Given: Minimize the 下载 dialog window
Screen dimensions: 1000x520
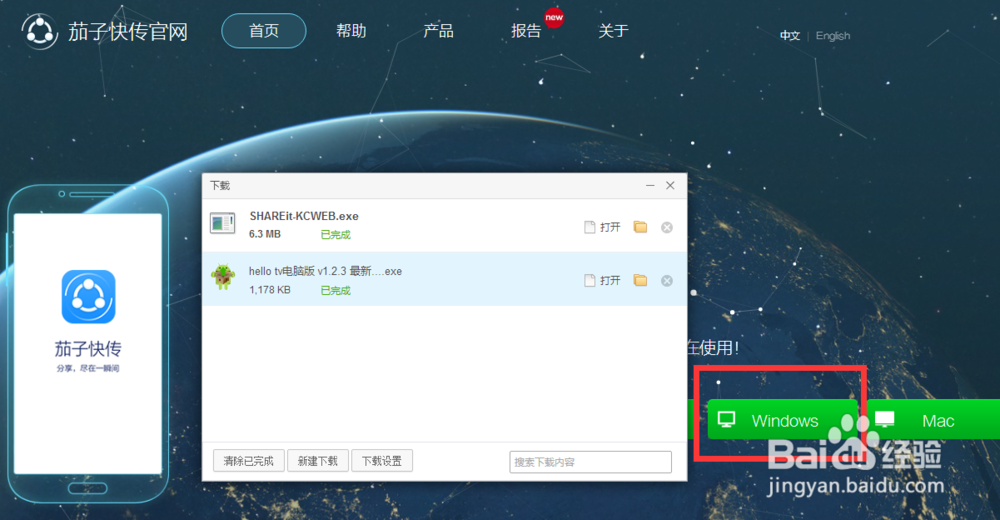Looking at the screenshot, I should point(650,185).
